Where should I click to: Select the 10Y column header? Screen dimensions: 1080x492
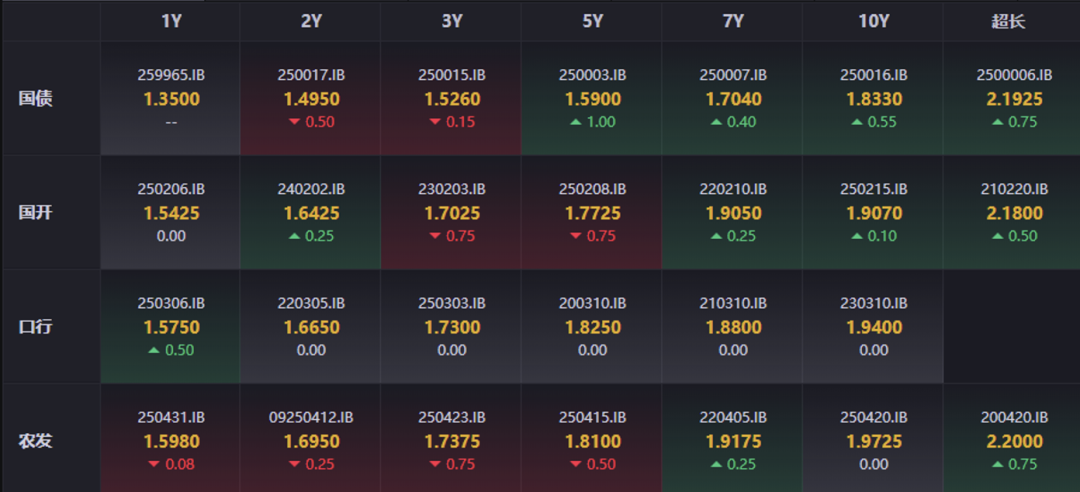873,21
